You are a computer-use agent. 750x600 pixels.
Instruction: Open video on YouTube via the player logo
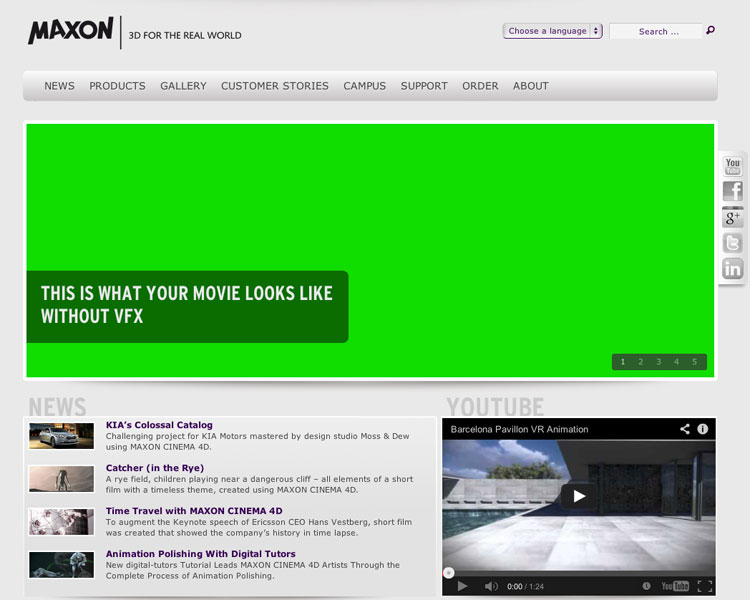click(675, 586)
